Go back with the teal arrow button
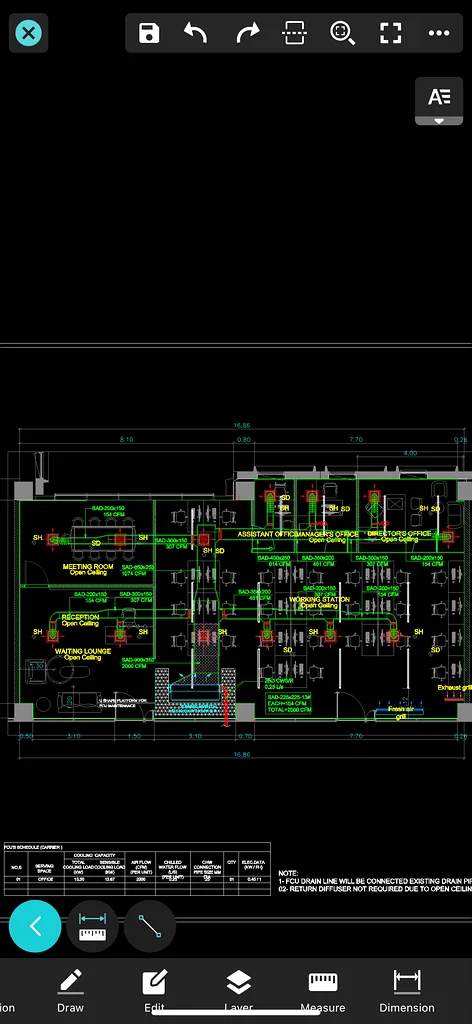 coord(35,925)
